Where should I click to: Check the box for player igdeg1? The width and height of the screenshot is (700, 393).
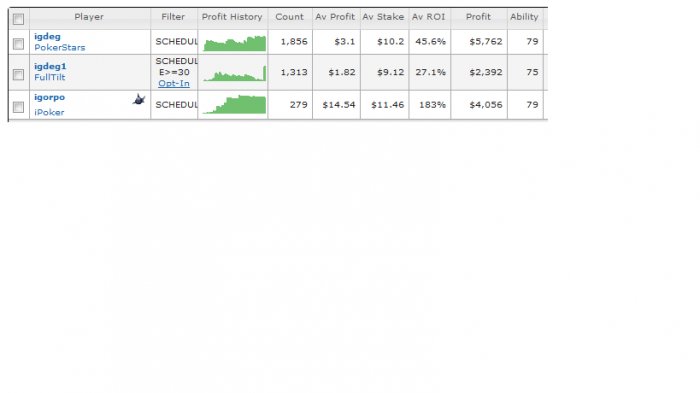18,74
